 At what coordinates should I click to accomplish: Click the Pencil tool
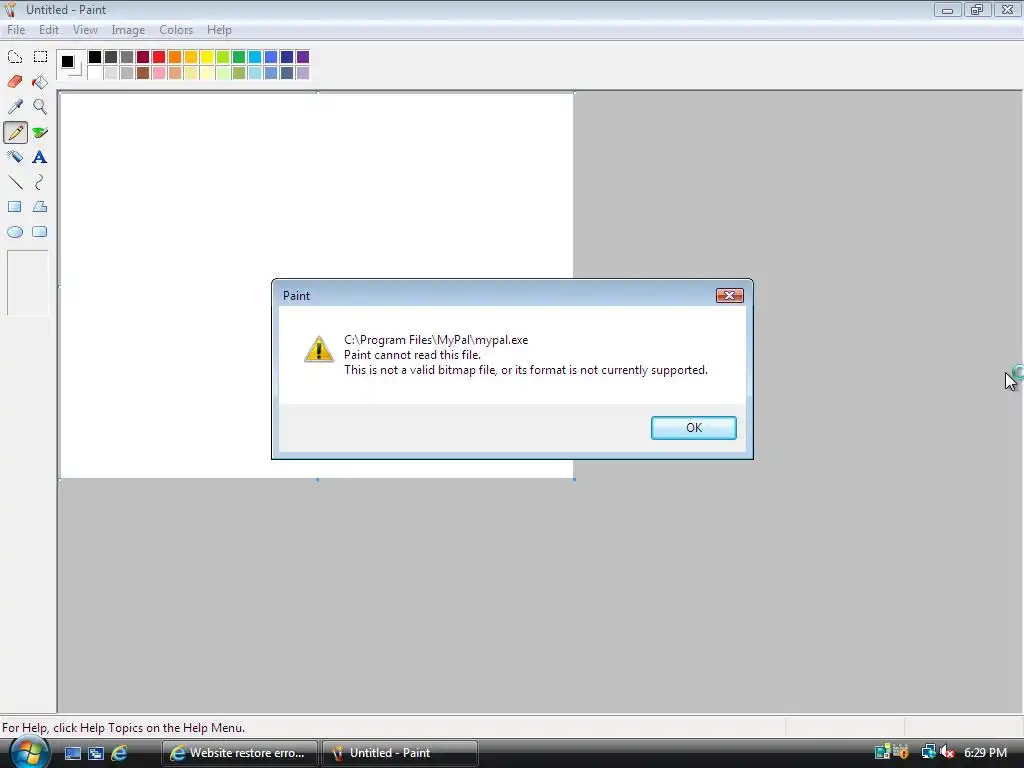coord(15,133)
